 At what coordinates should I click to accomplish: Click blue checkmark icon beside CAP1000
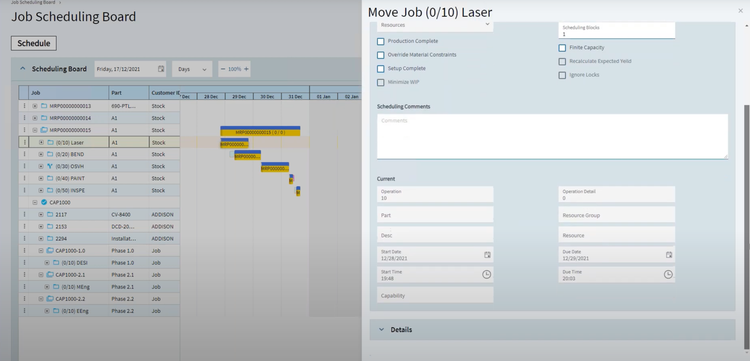(x=44, y=202)
